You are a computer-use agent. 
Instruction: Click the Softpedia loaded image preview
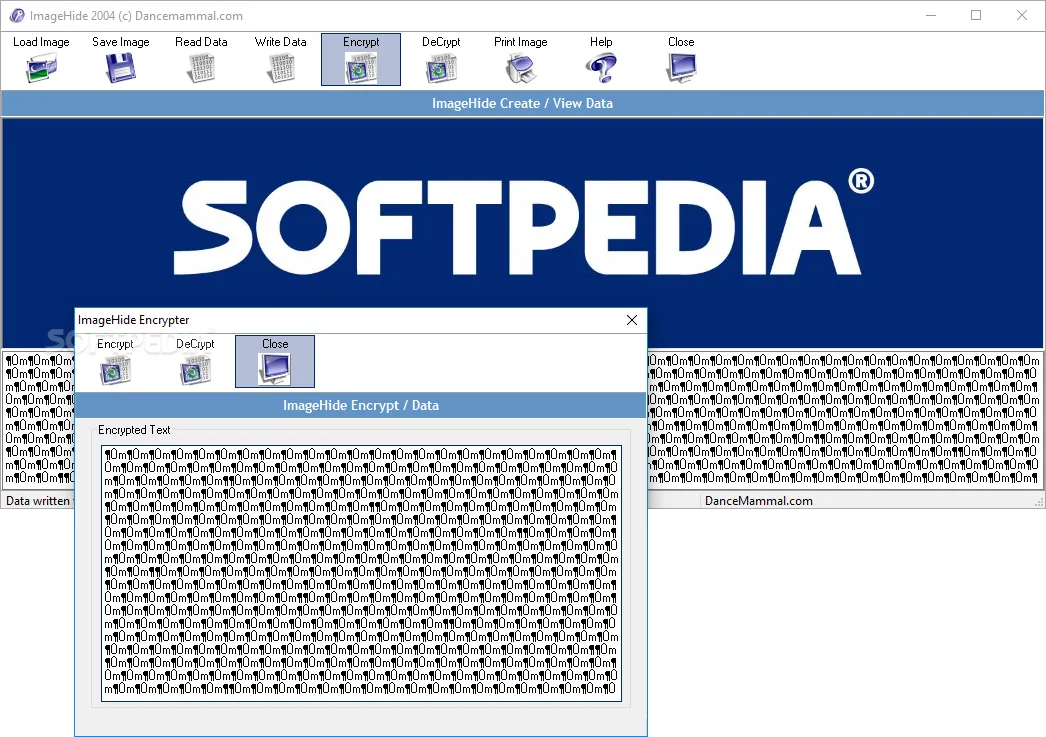click(522, 233)
